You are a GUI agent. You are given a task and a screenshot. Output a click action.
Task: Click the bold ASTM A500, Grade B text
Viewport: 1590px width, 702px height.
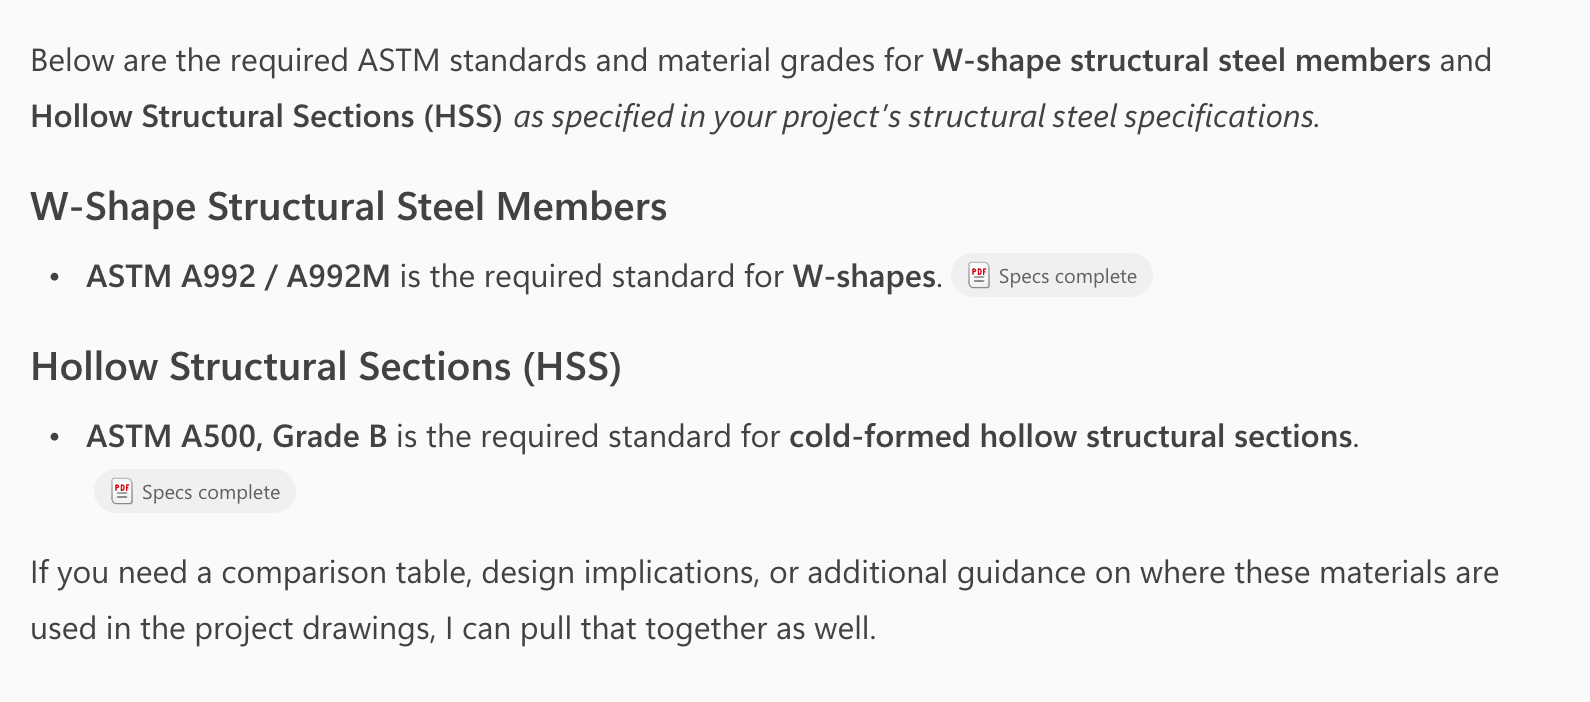click(x=236, y=437)
